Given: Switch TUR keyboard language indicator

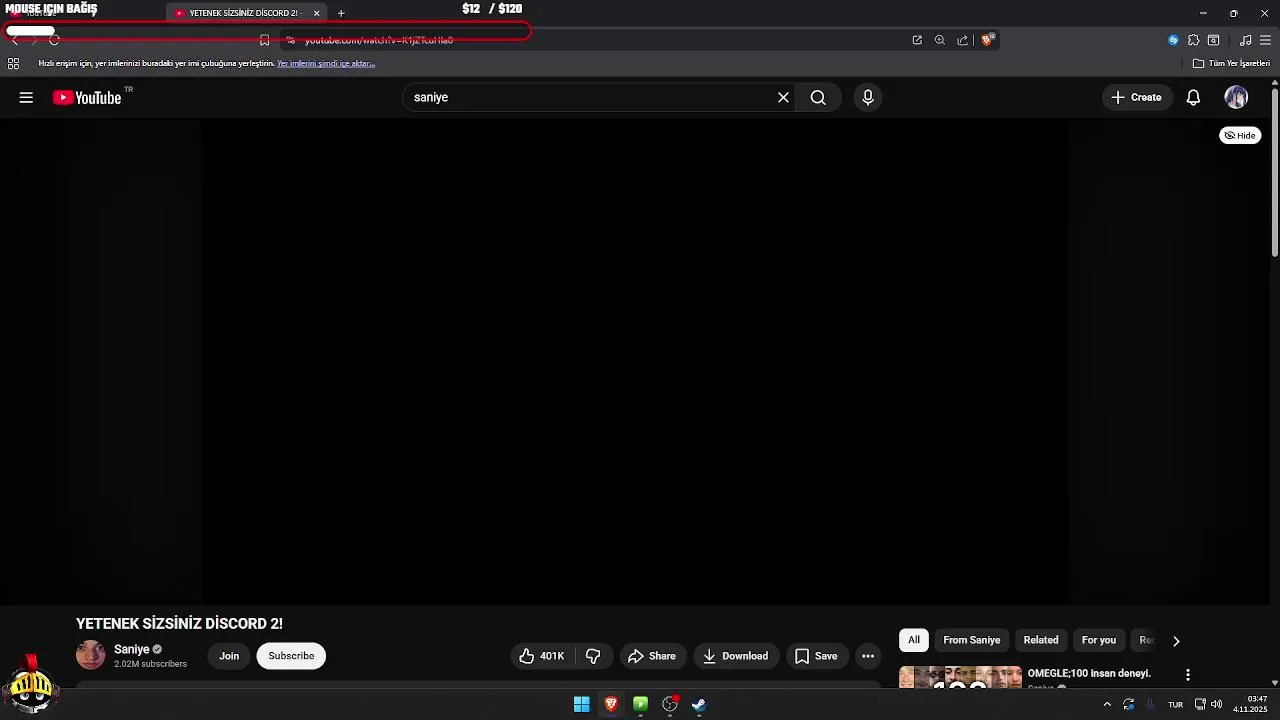Looking at the screenshot, I should pyautogui.click(x=1175, y=704).
